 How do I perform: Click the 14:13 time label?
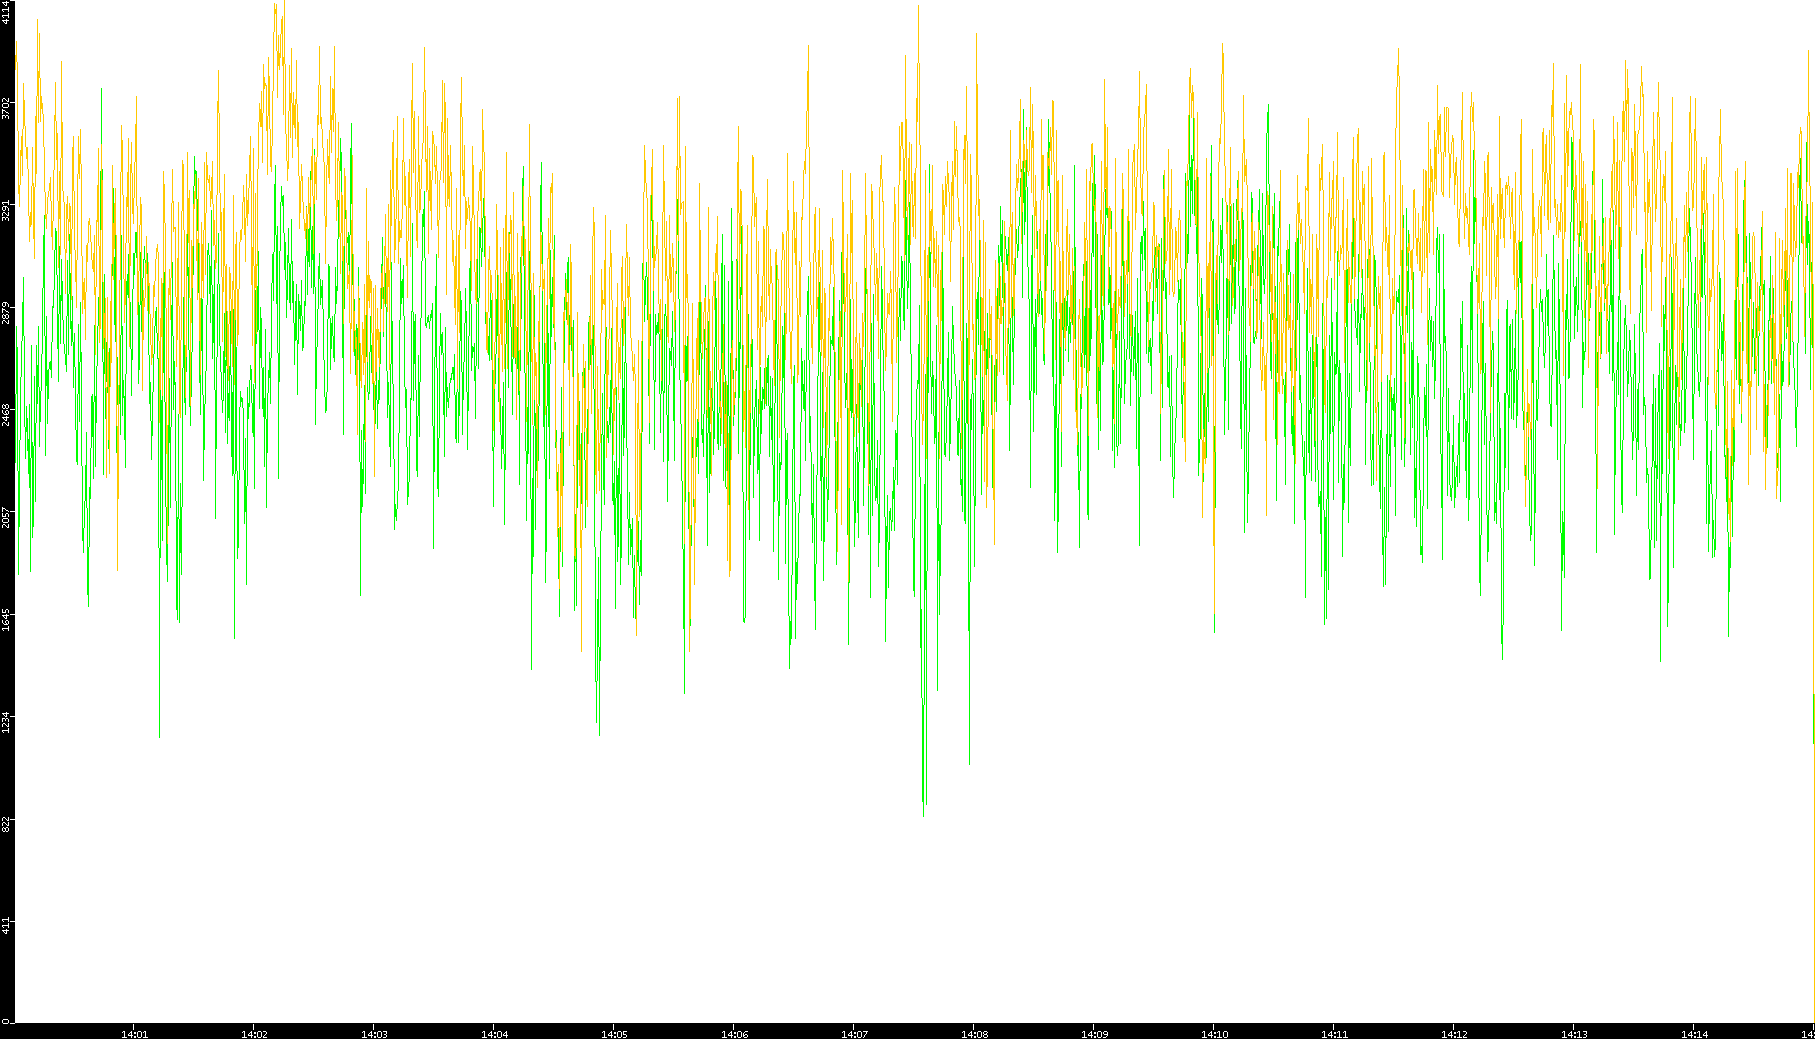click(x=1574, y=1034)
